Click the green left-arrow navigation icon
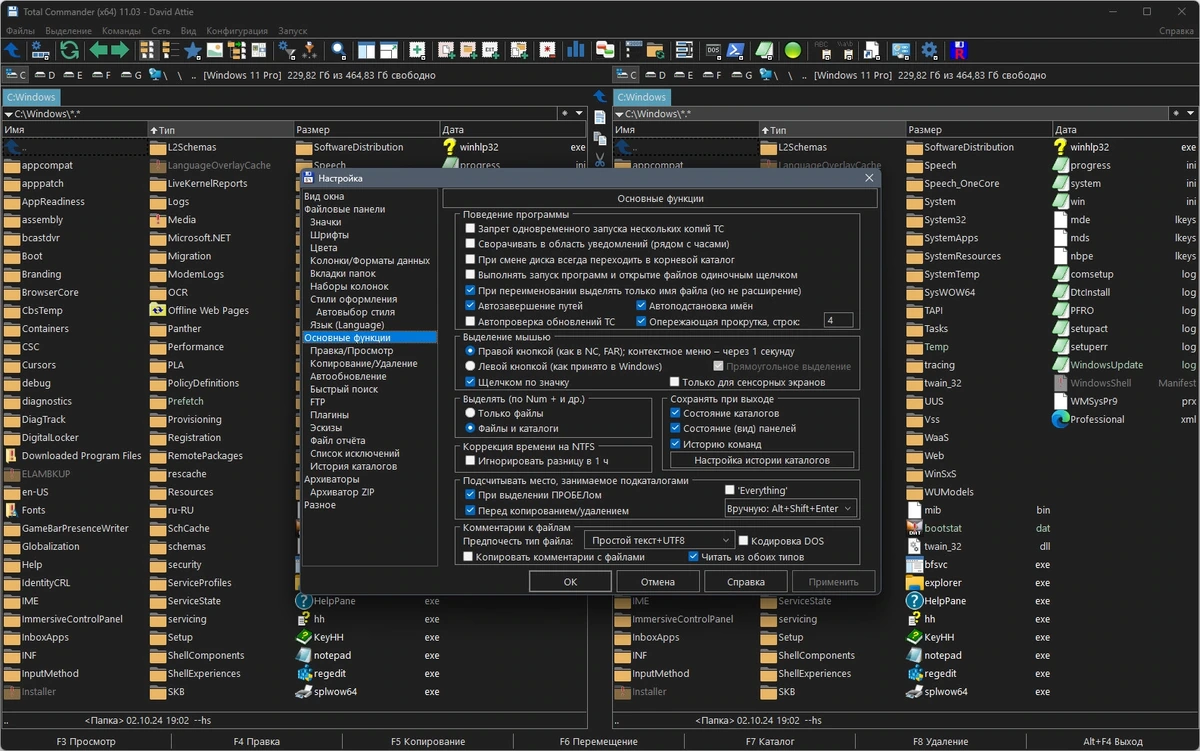The width and height of the screenshot is (1200, 751). (x=97, y=50)
